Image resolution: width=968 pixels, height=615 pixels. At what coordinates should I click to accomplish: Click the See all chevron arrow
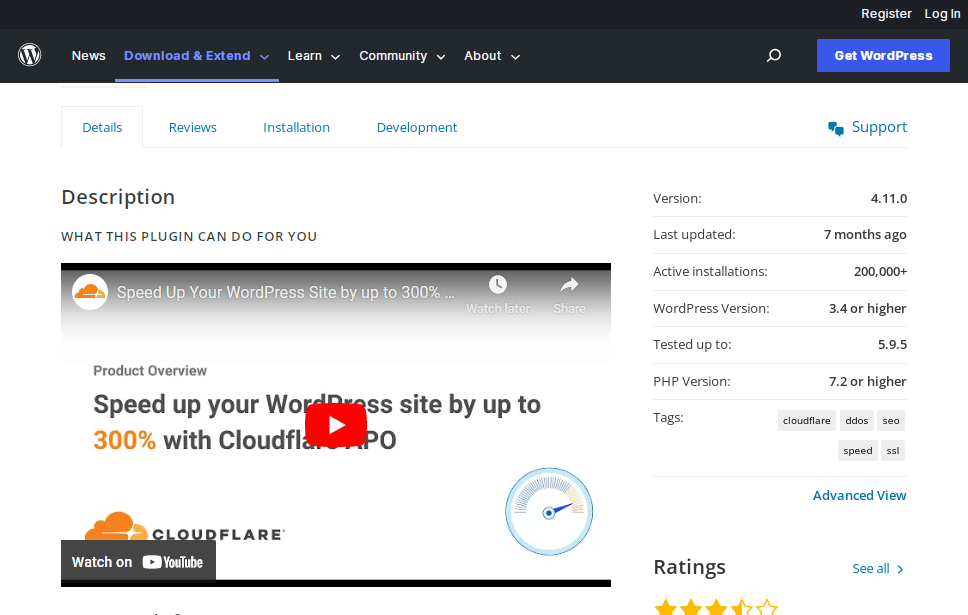[900, 569]
